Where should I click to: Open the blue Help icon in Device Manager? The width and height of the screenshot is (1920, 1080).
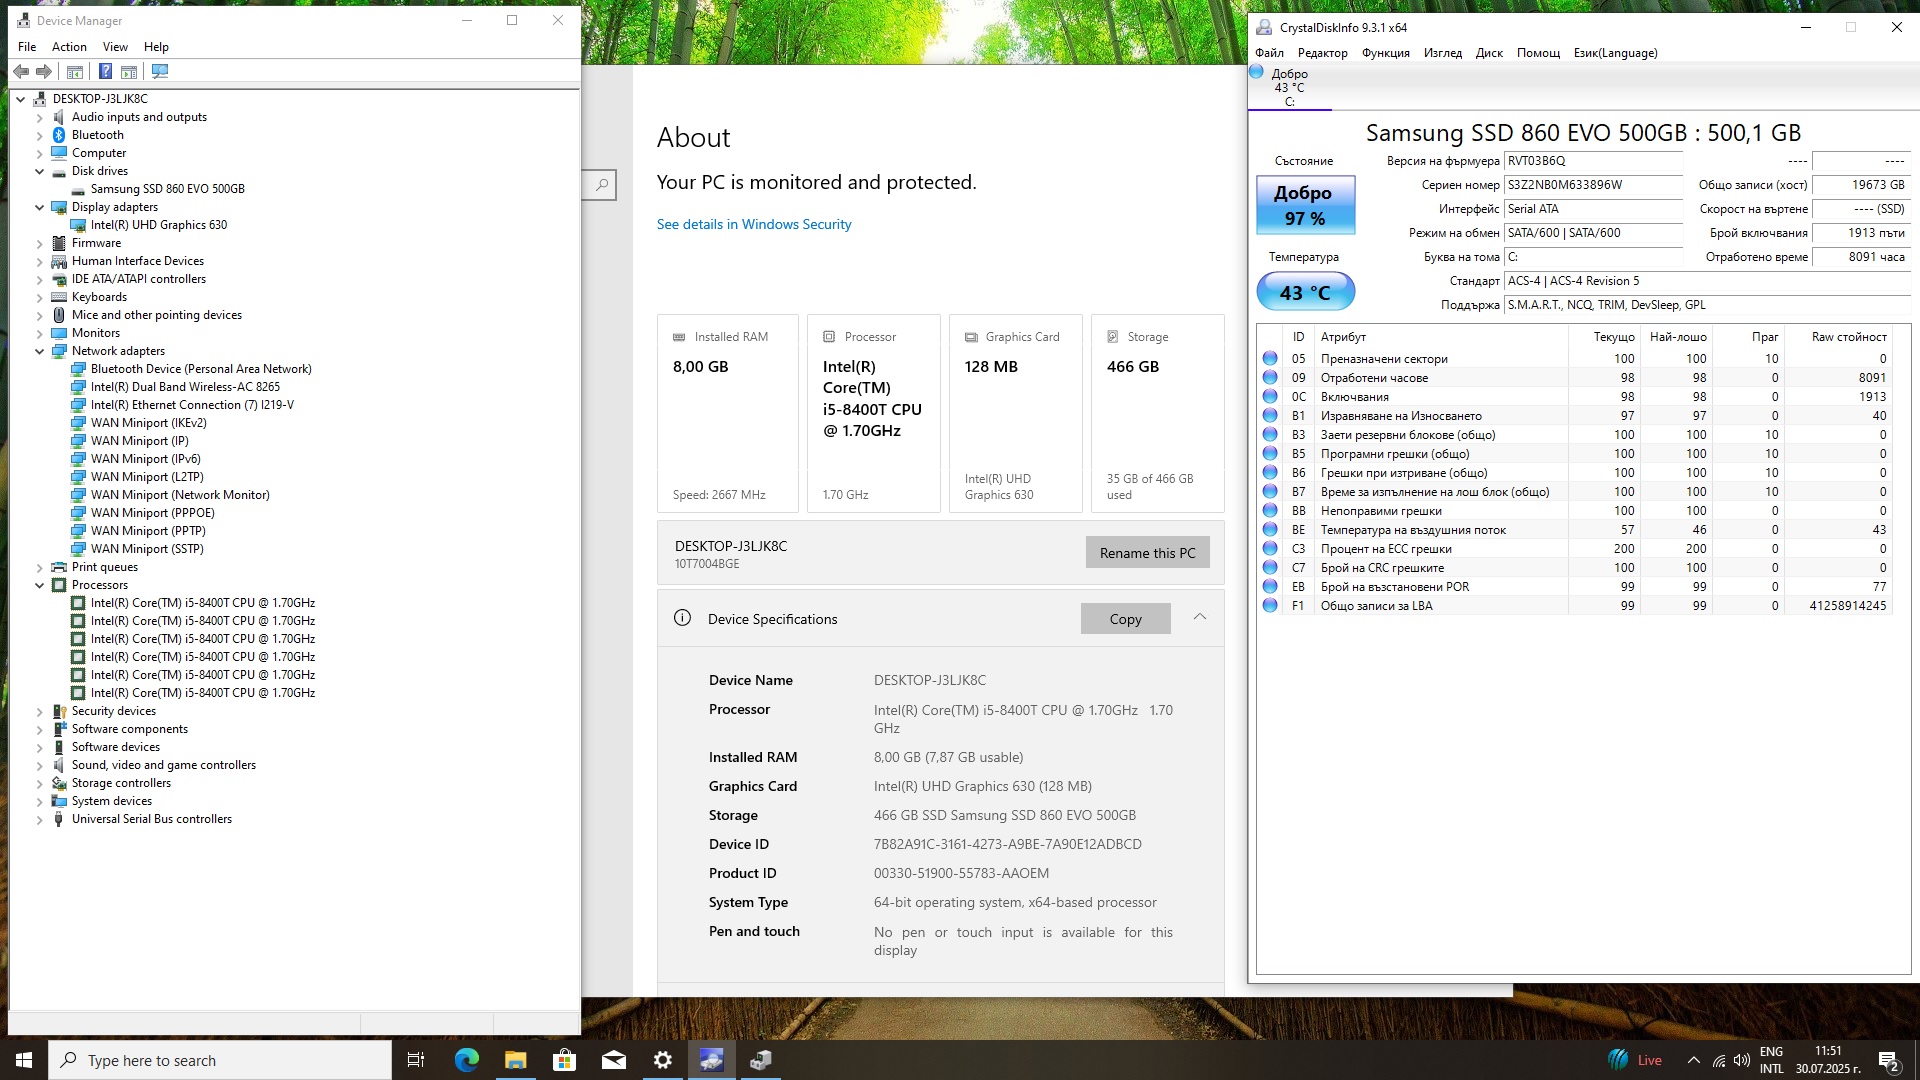pos(105,71)
